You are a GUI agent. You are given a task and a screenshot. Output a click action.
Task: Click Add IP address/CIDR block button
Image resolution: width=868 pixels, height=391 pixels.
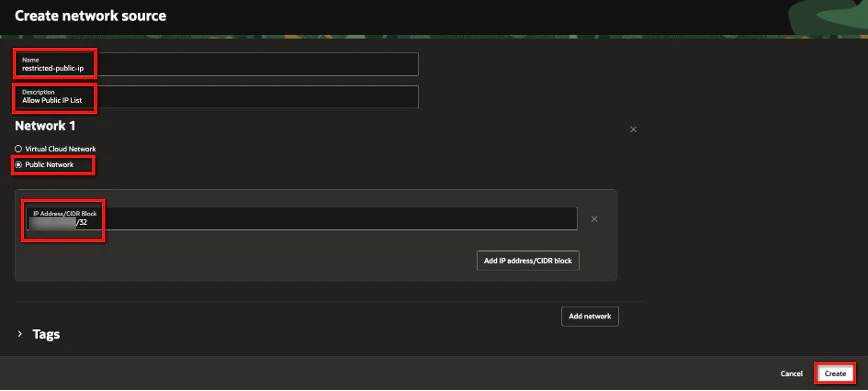528,260
